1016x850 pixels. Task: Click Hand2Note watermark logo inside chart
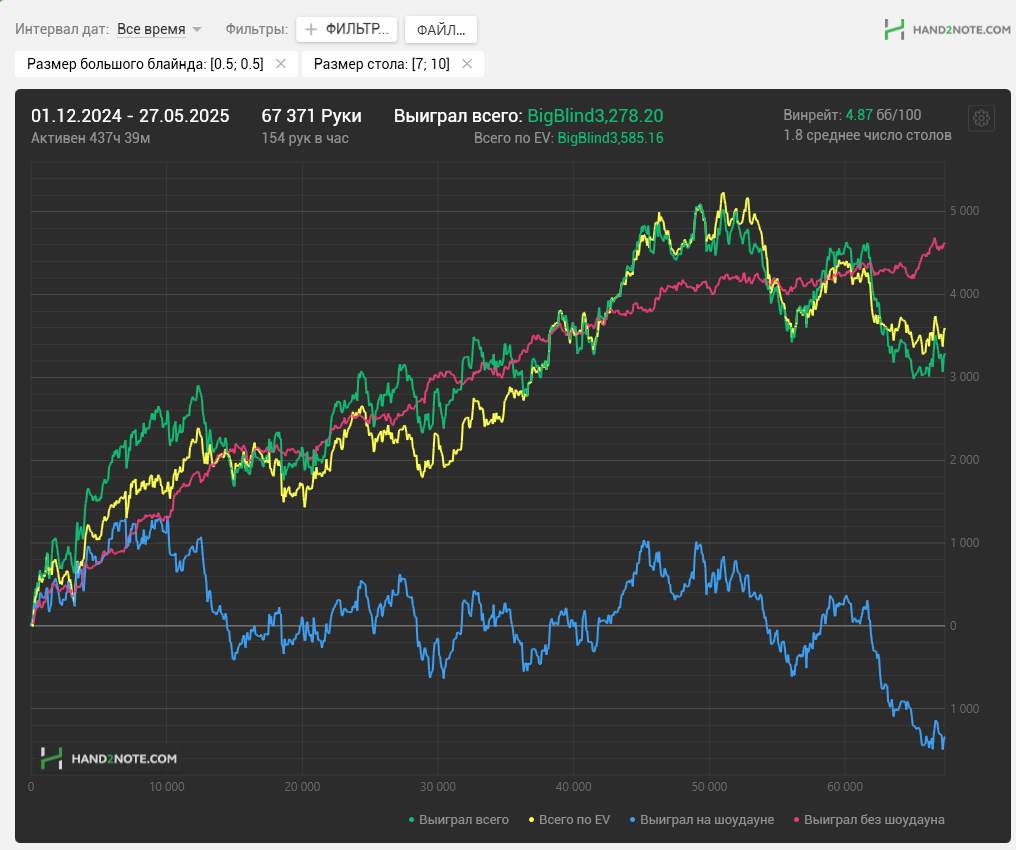click(108, 758)
